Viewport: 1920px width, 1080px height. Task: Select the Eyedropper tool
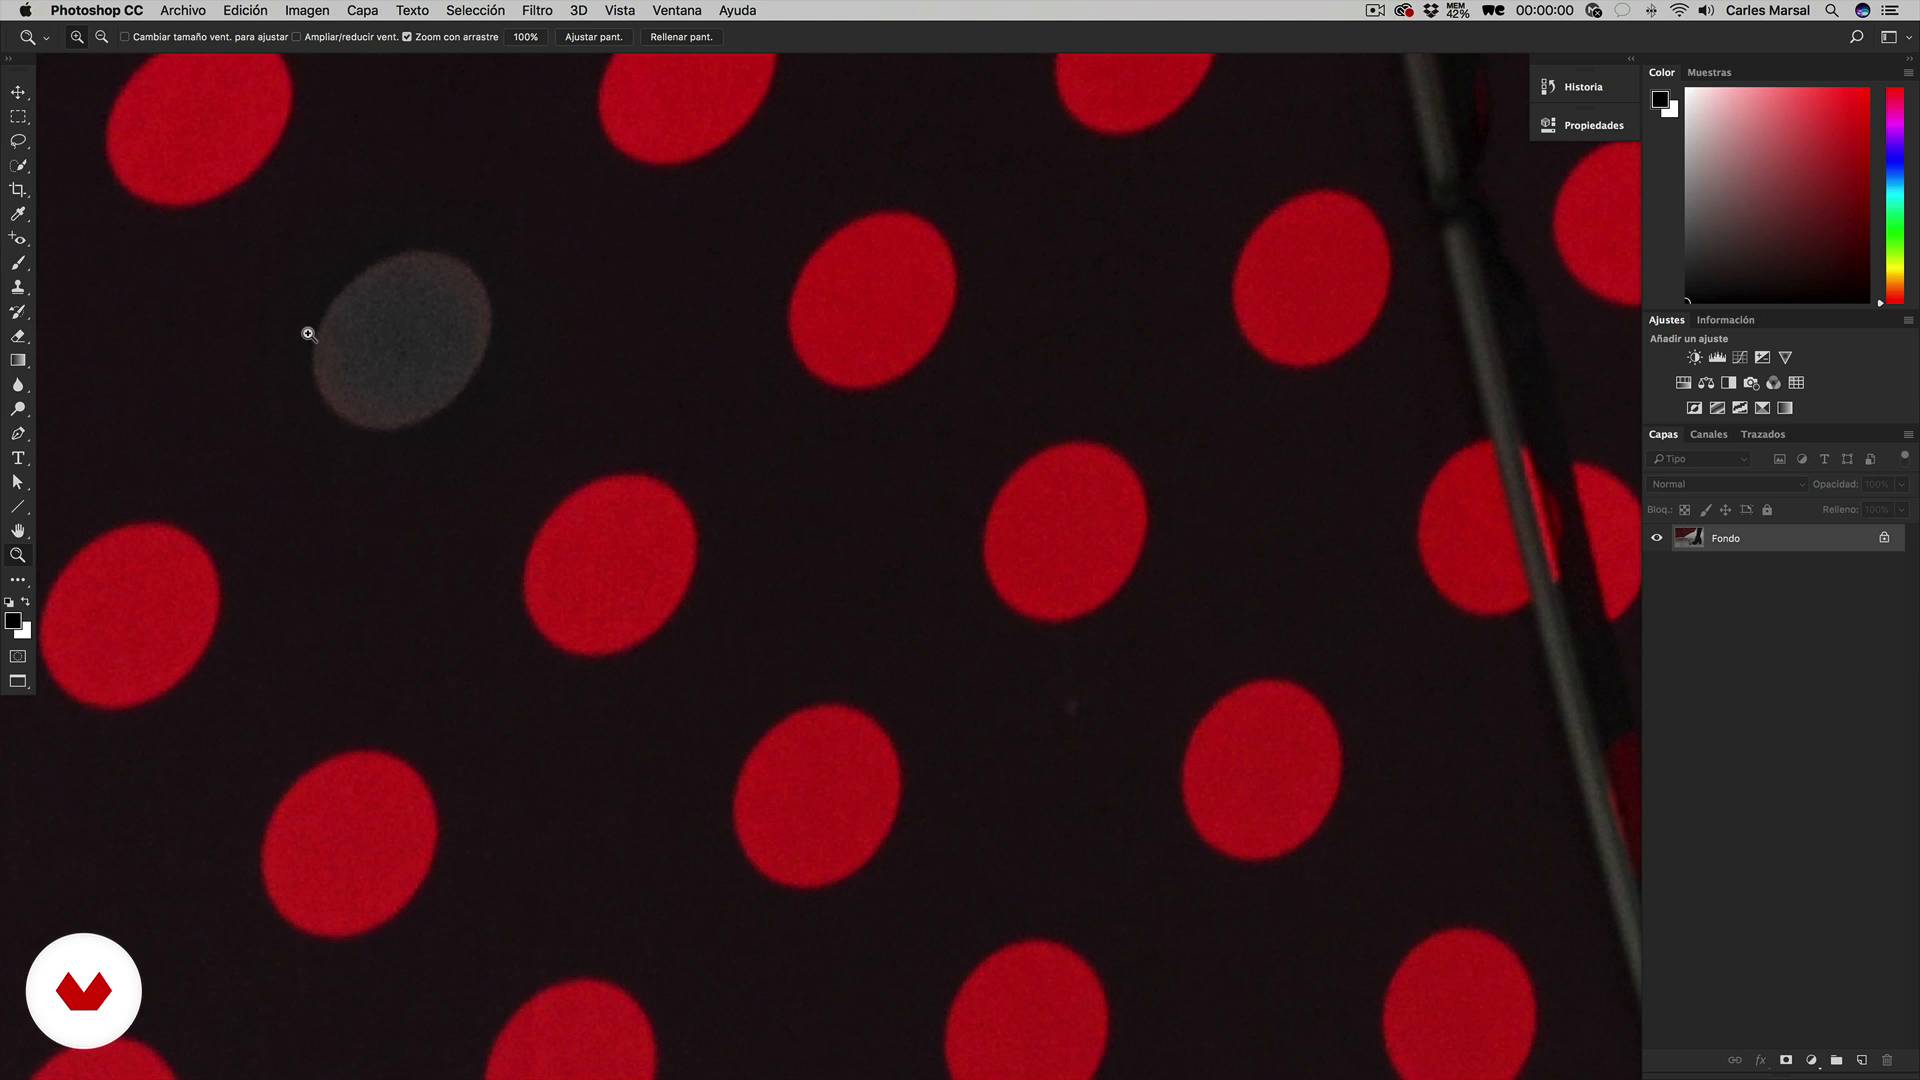click(x=18, y=214)
